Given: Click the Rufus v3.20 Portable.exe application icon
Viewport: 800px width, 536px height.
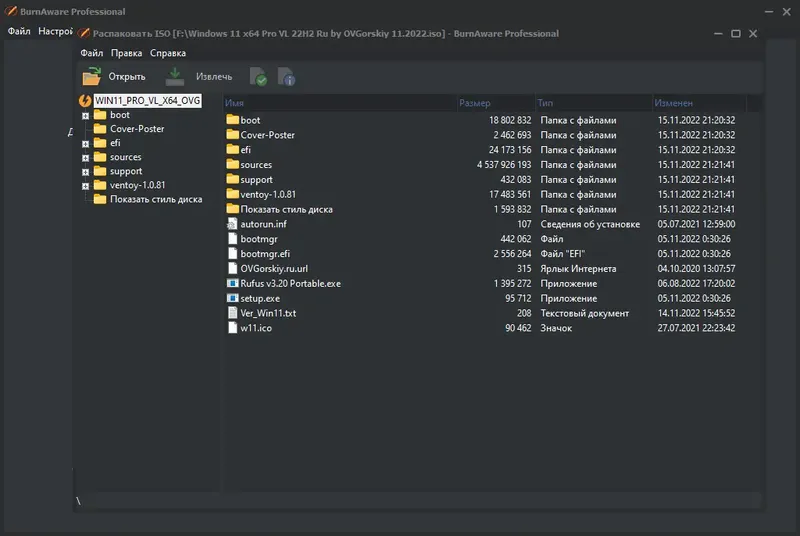Looking at the screenshot, I should click(232, 283).
